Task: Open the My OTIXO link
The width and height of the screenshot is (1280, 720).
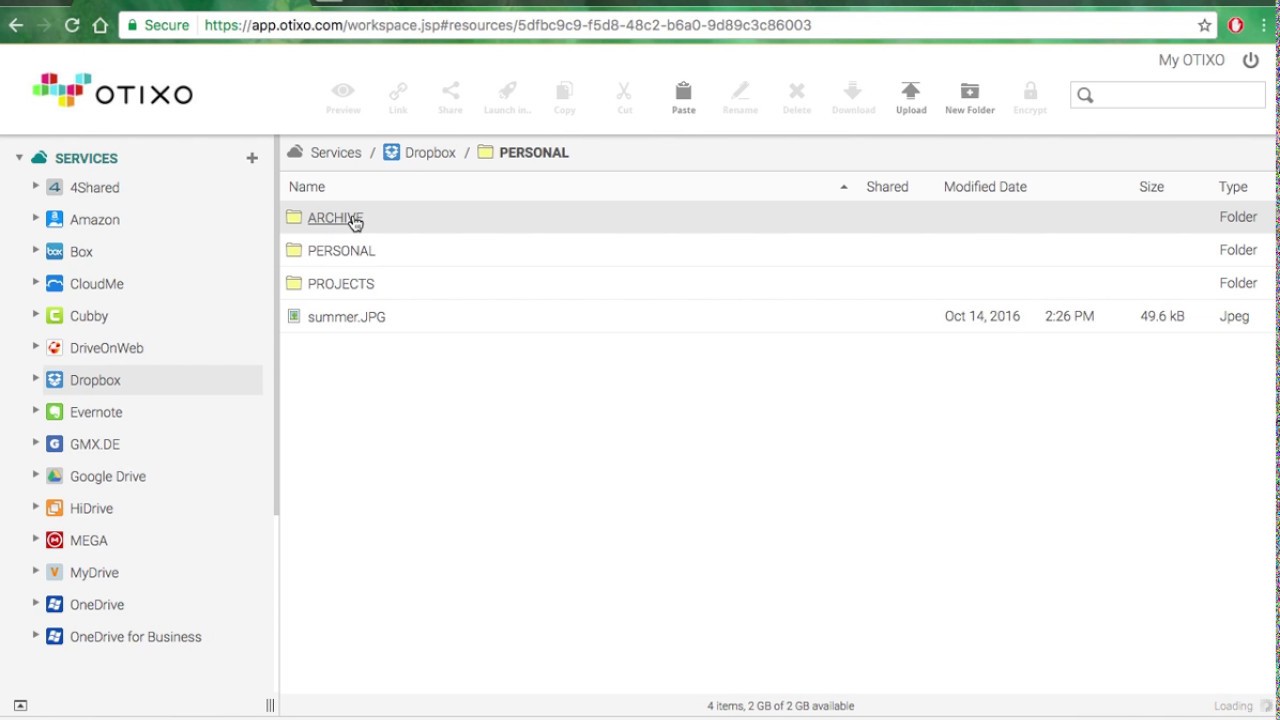Action: (x=1191, y=60)
